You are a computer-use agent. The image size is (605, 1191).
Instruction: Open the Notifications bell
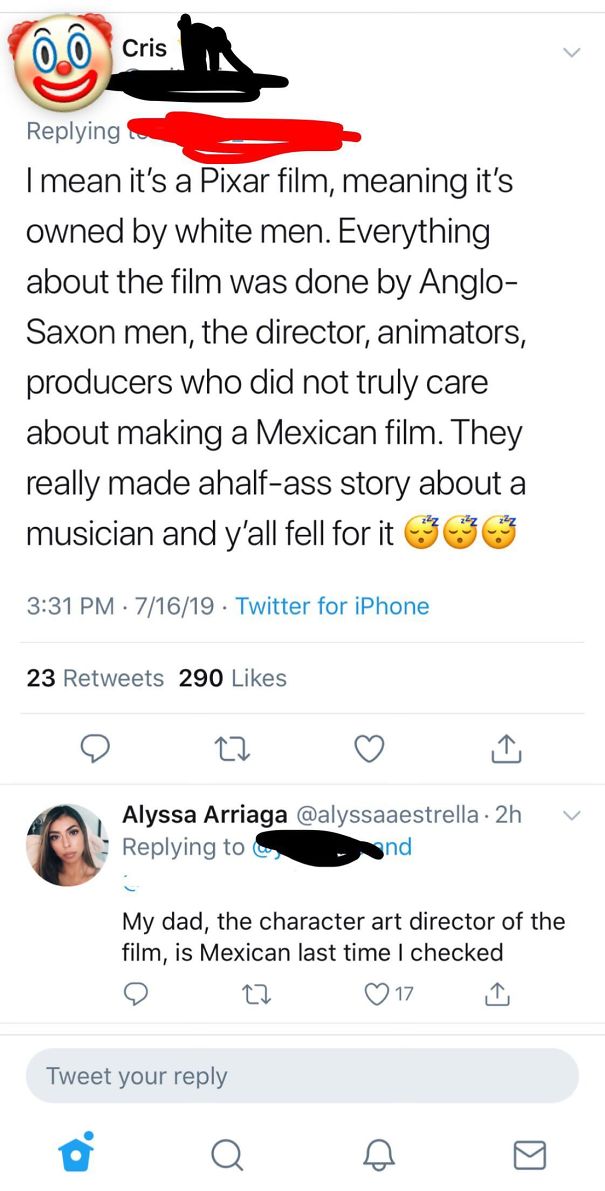coord(378,1153)
